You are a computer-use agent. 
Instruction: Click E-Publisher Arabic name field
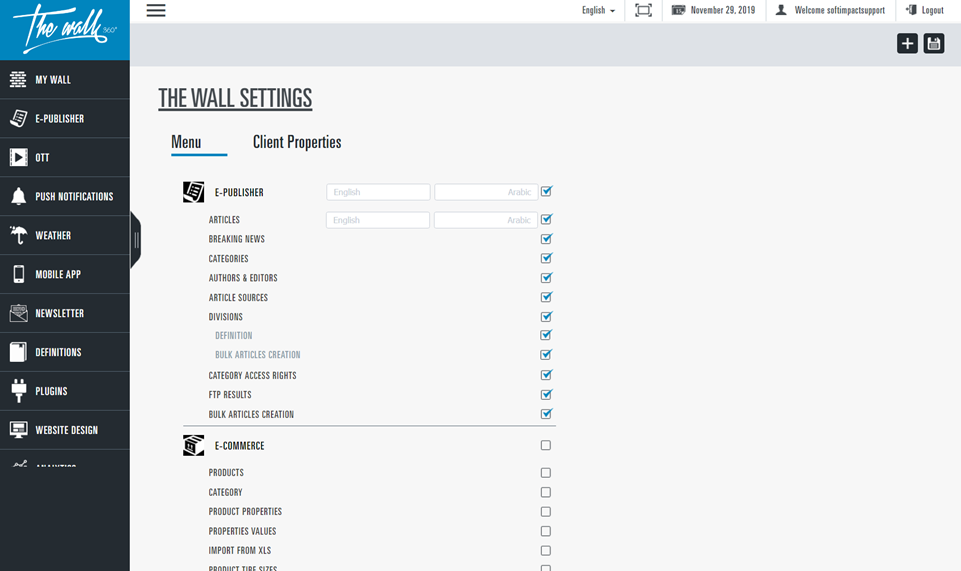pyautogui.click(x=486, y=192)
